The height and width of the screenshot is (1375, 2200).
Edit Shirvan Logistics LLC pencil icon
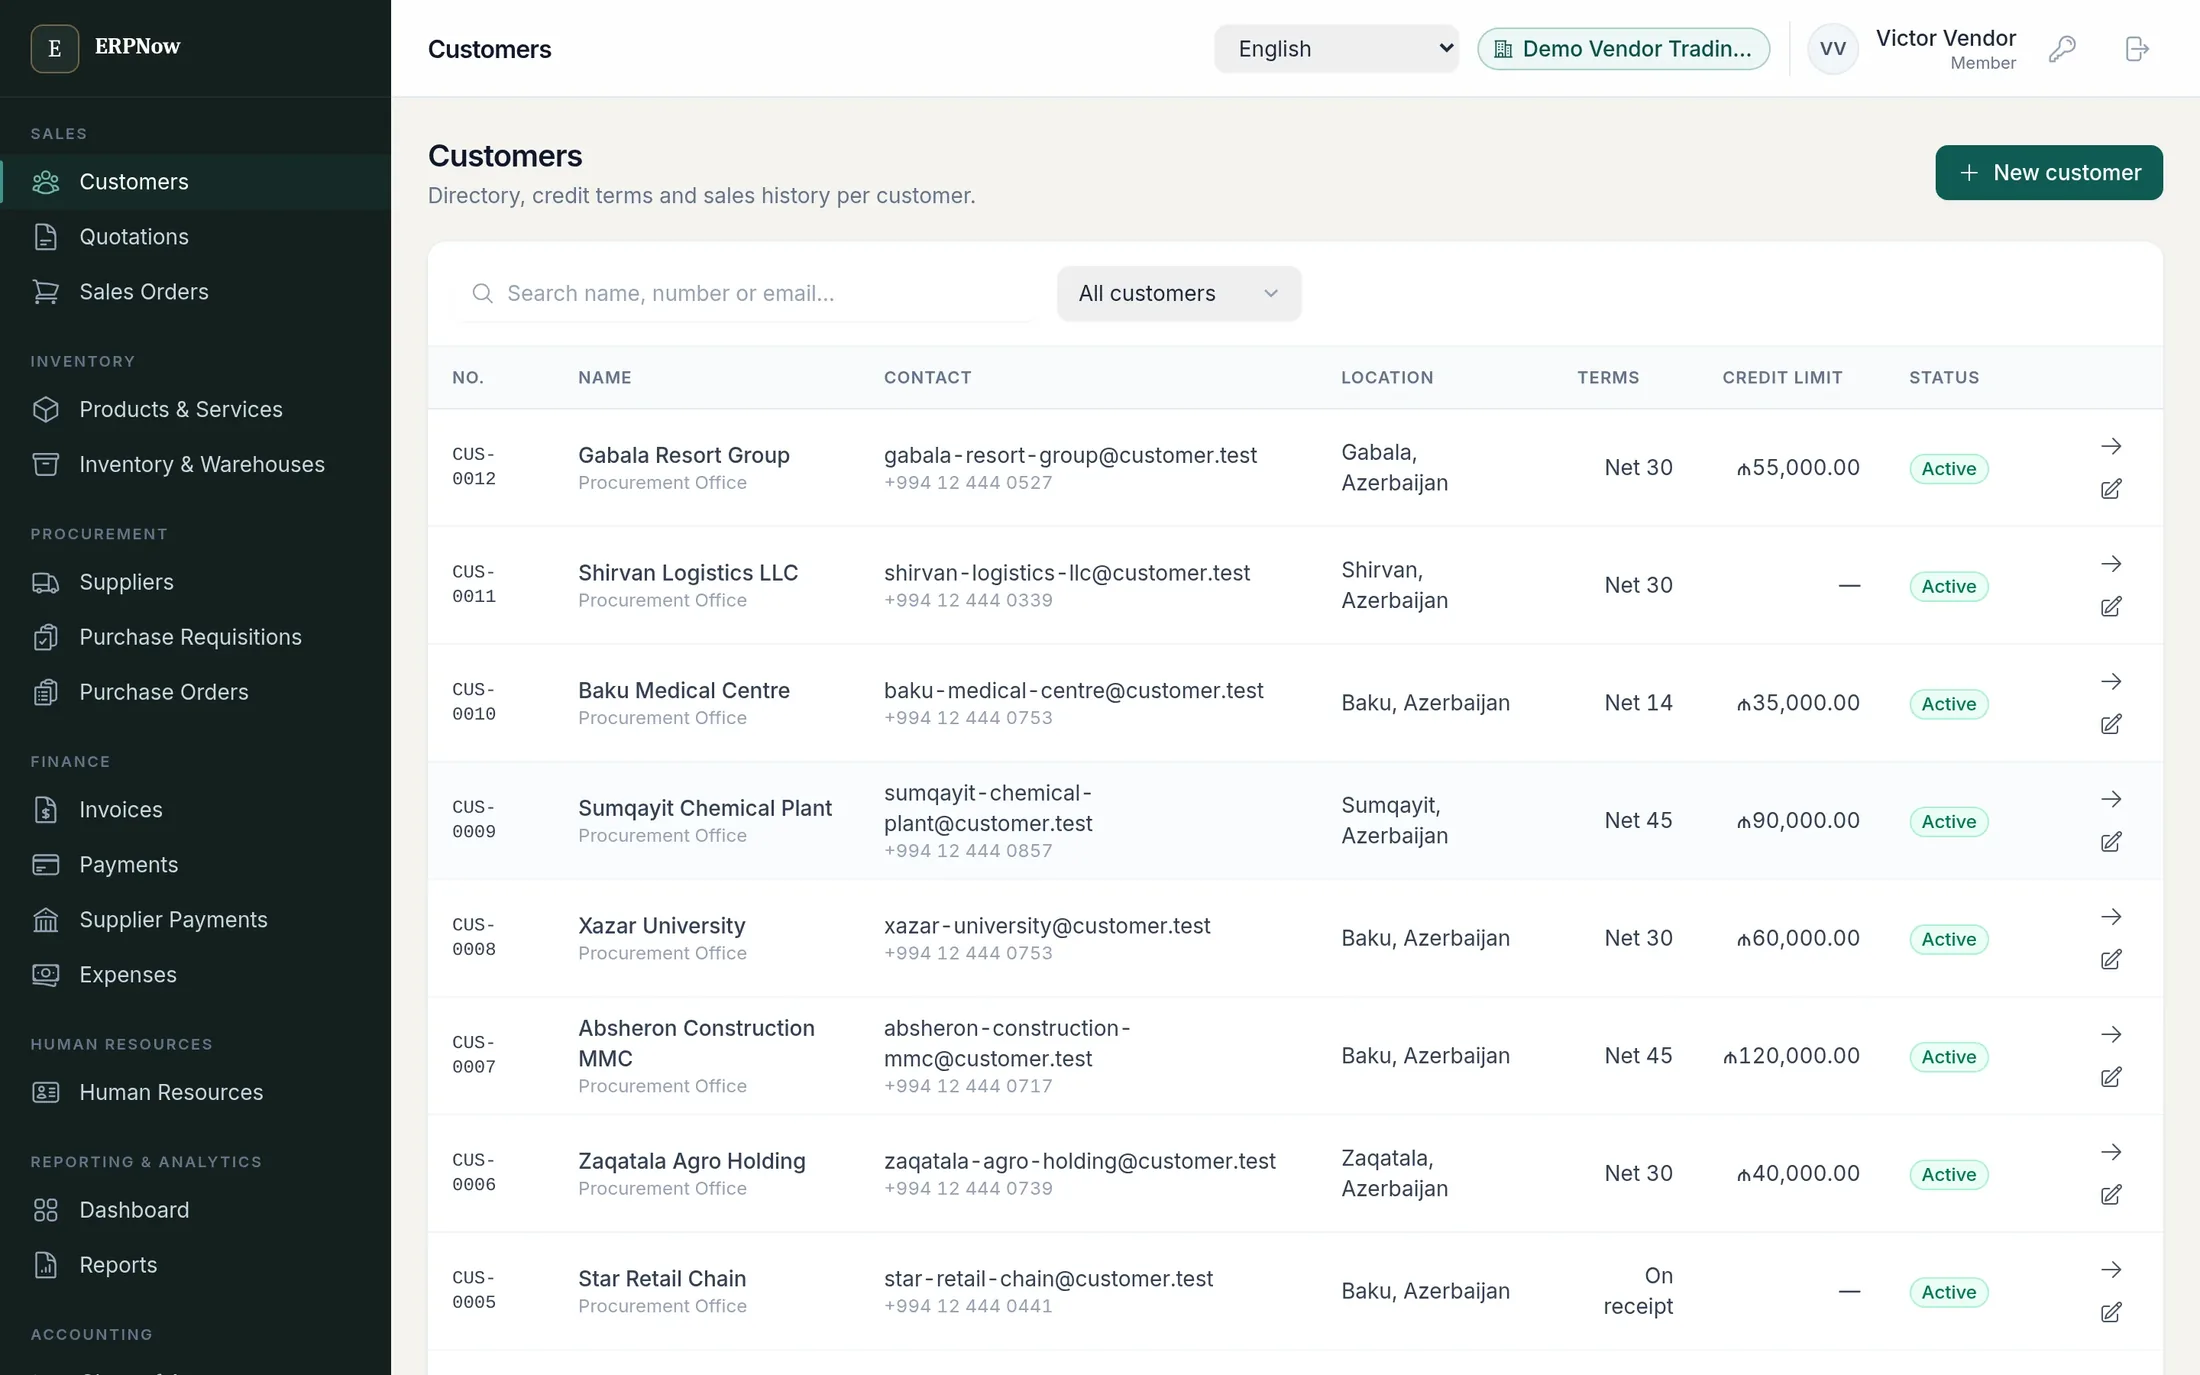click(x=2111, y=607)
